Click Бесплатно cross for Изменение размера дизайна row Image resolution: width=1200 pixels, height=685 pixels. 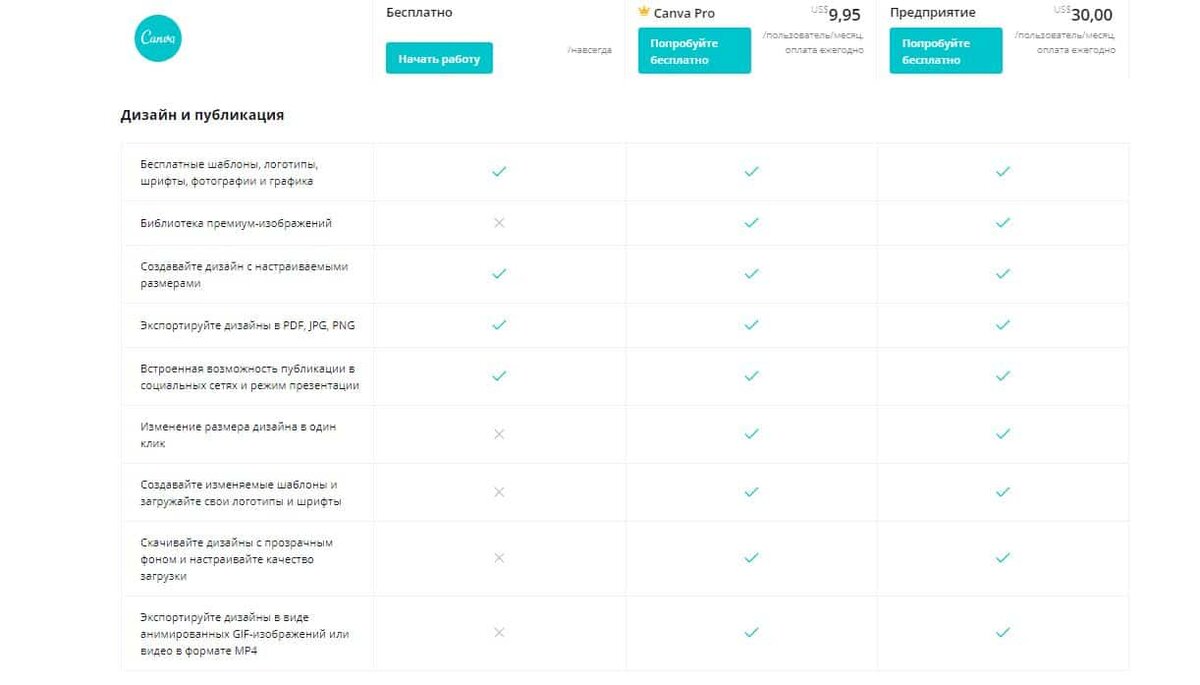[499, 434]
